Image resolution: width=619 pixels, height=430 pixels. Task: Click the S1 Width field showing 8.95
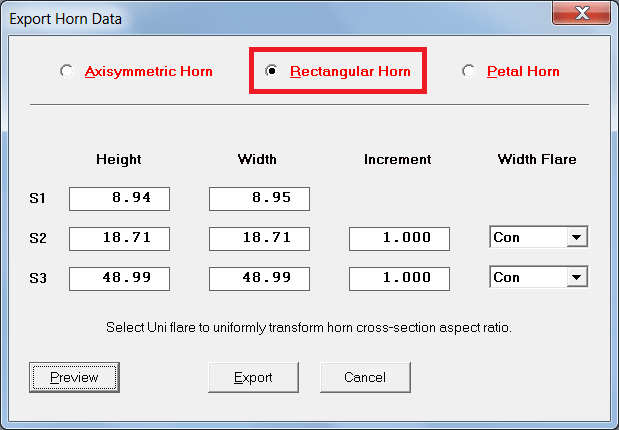[x=259, y=199]
